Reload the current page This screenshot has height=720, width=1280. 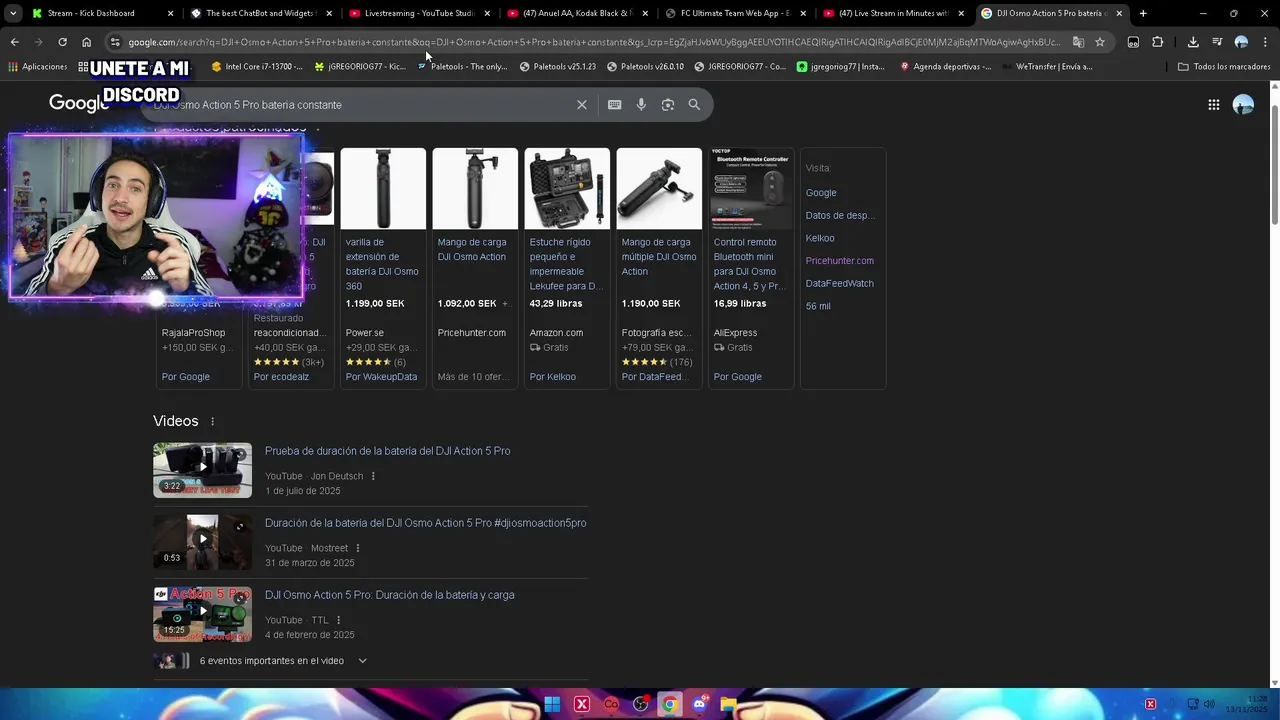[x=62, y=42]
